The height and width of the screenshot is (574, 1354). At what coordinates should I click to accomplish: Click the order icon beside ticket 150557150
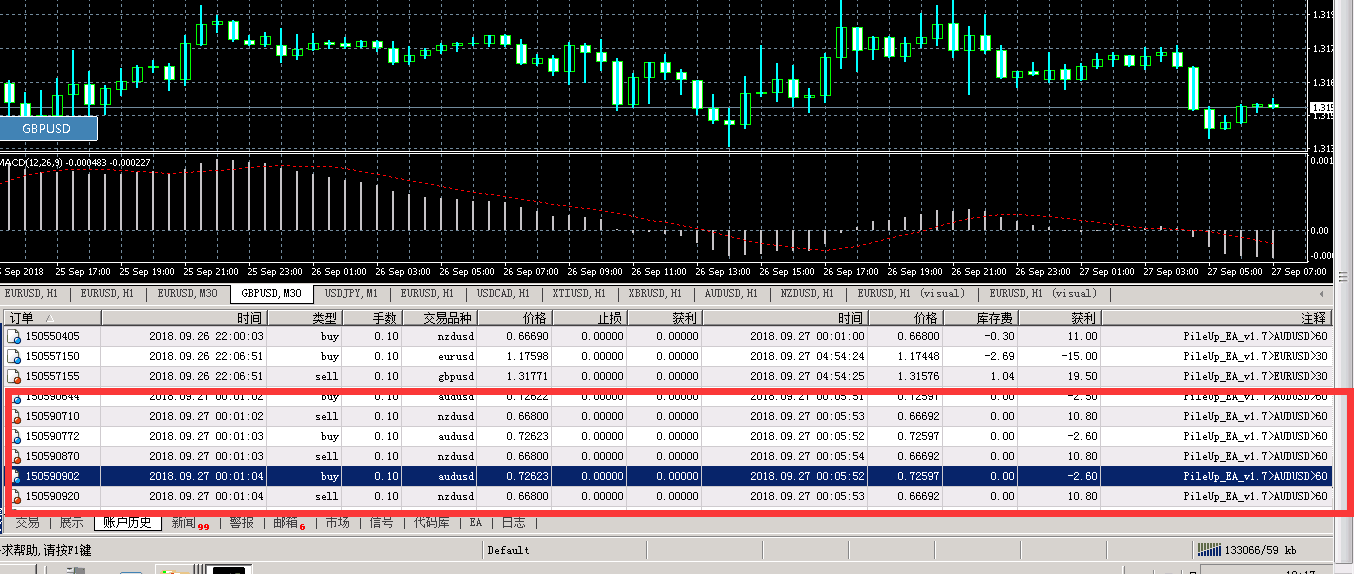[14, 356]
